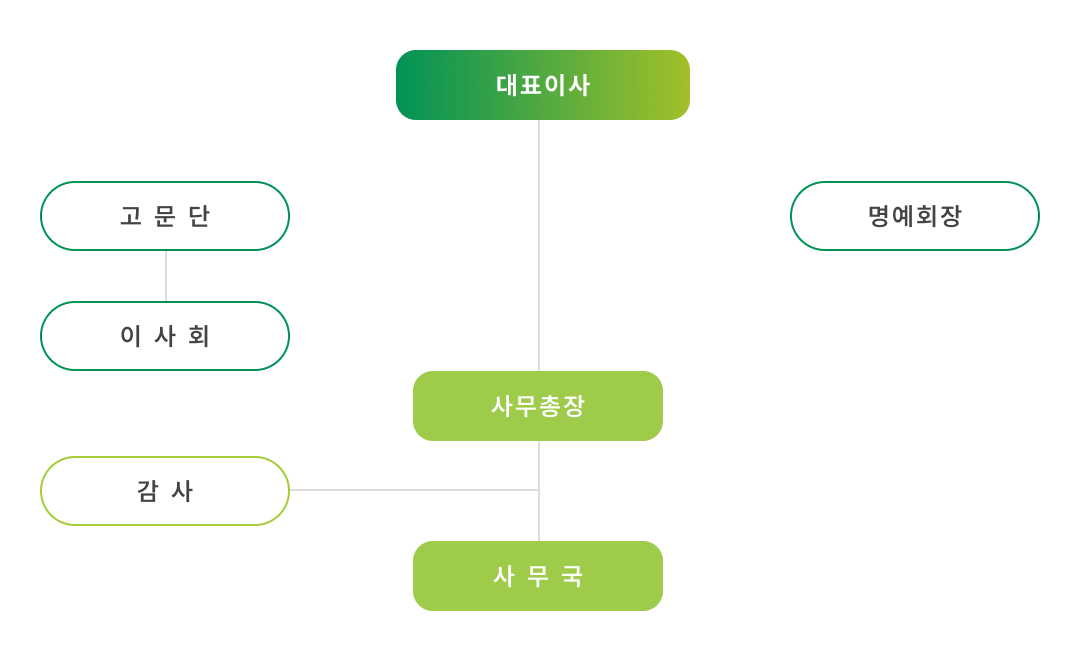Click the character 단 in the 고문단 label
The height and width of the screenshot is (661, 1080).
[199, 216]
